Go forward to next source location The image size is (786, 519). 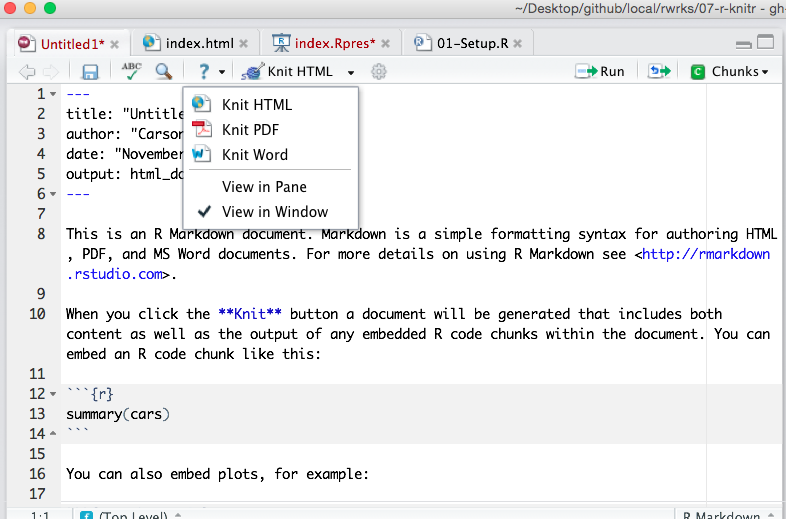click(x=51, y=72)
